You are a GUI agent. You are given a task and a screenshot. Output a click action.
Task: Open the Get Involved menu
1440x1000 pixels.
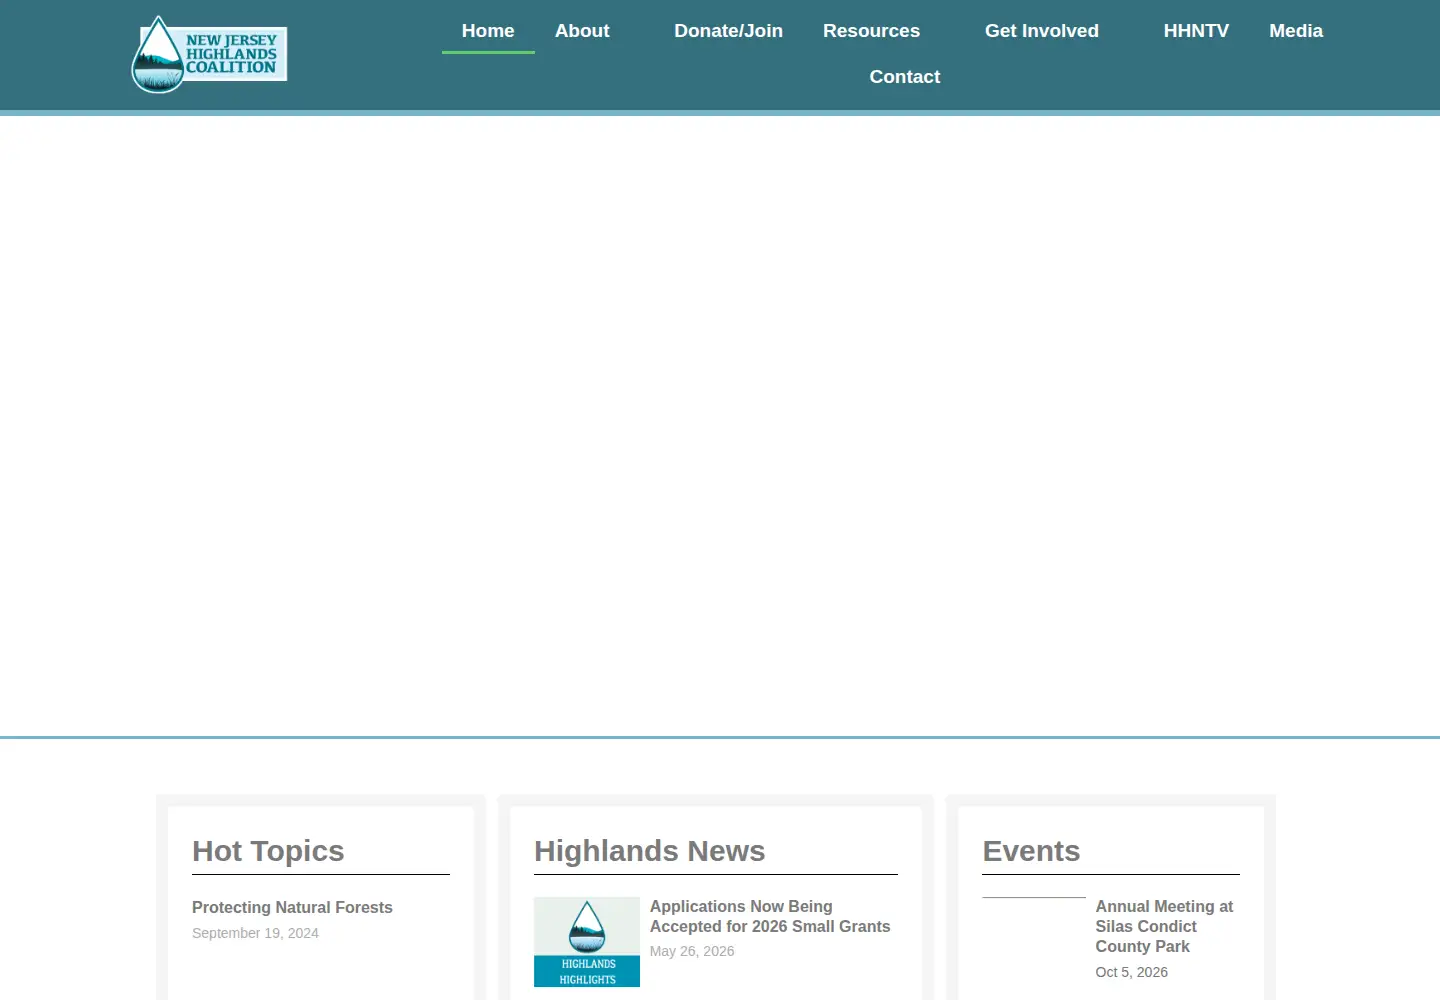pyautogui.click(x=1042, y=31)
